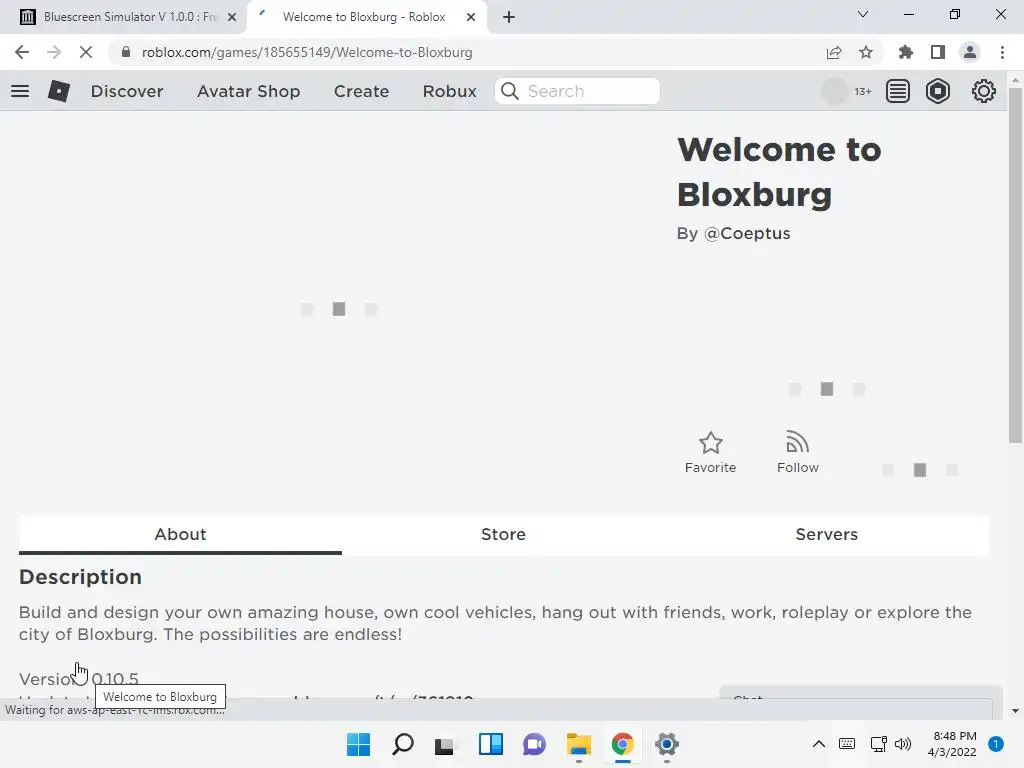
Task: Click the volume speaker tray icon
Action: (x=903, y=744)
